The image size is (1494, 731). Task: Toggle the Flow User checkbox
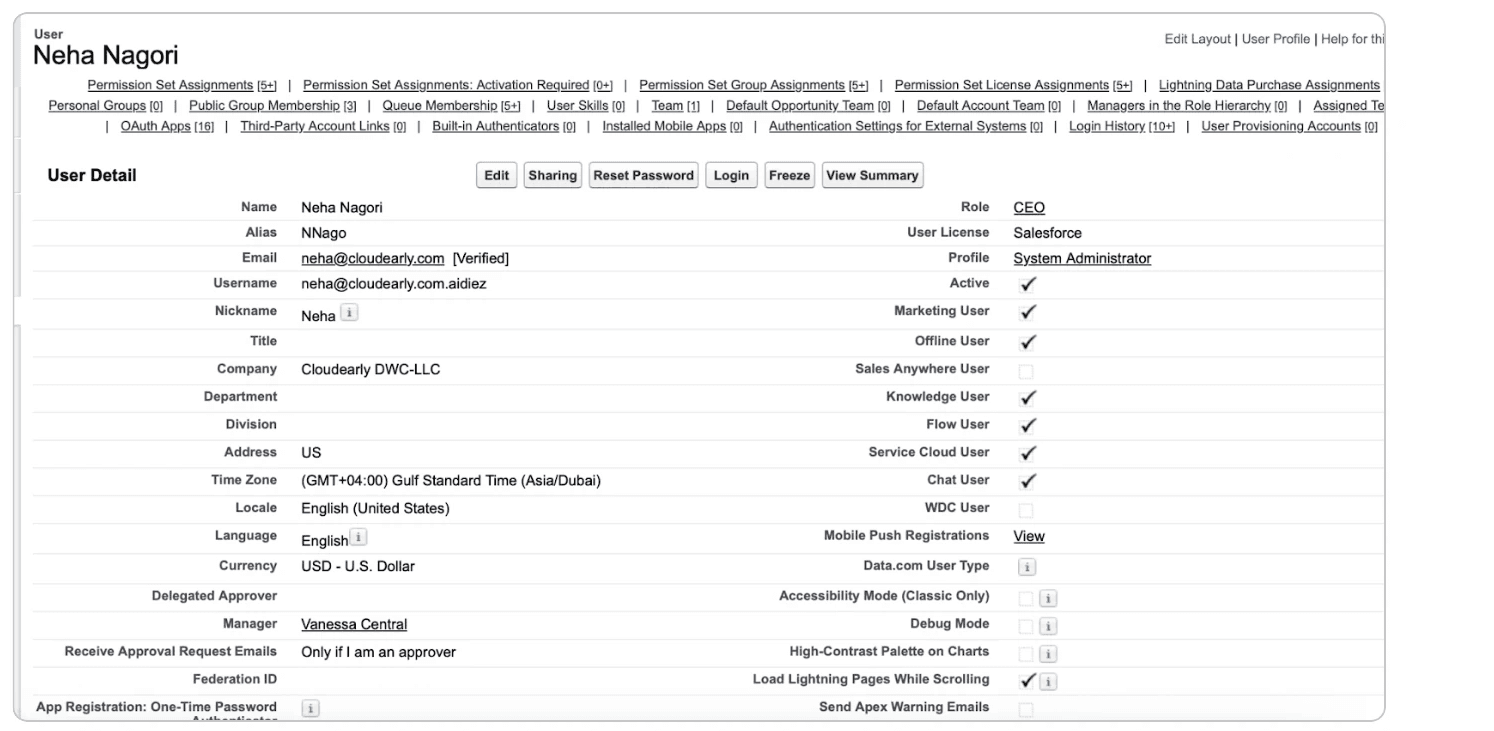click(x=1026, y=427)
